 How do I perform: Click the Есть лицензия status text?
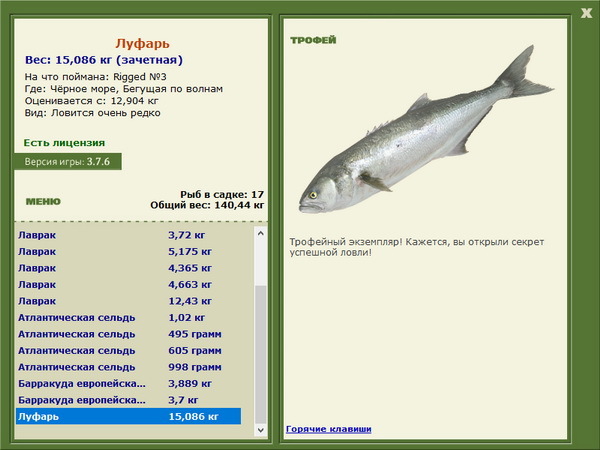coord(64,143)
